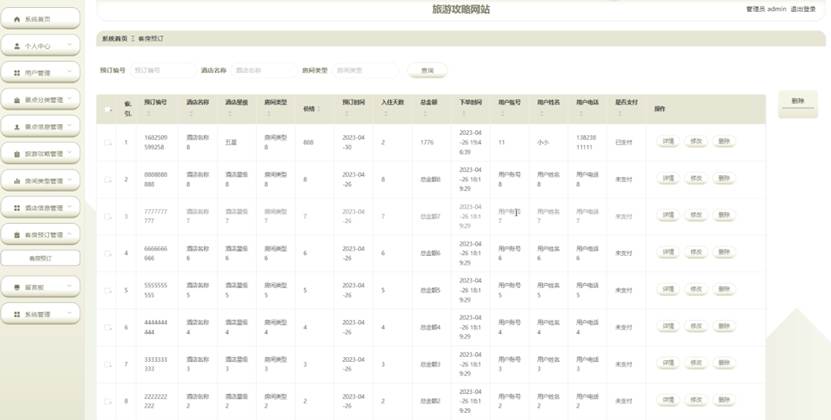This screenshot has width=831, height=420.
Task: Expand the 景点分类管理 chevron
Action: 69,100
